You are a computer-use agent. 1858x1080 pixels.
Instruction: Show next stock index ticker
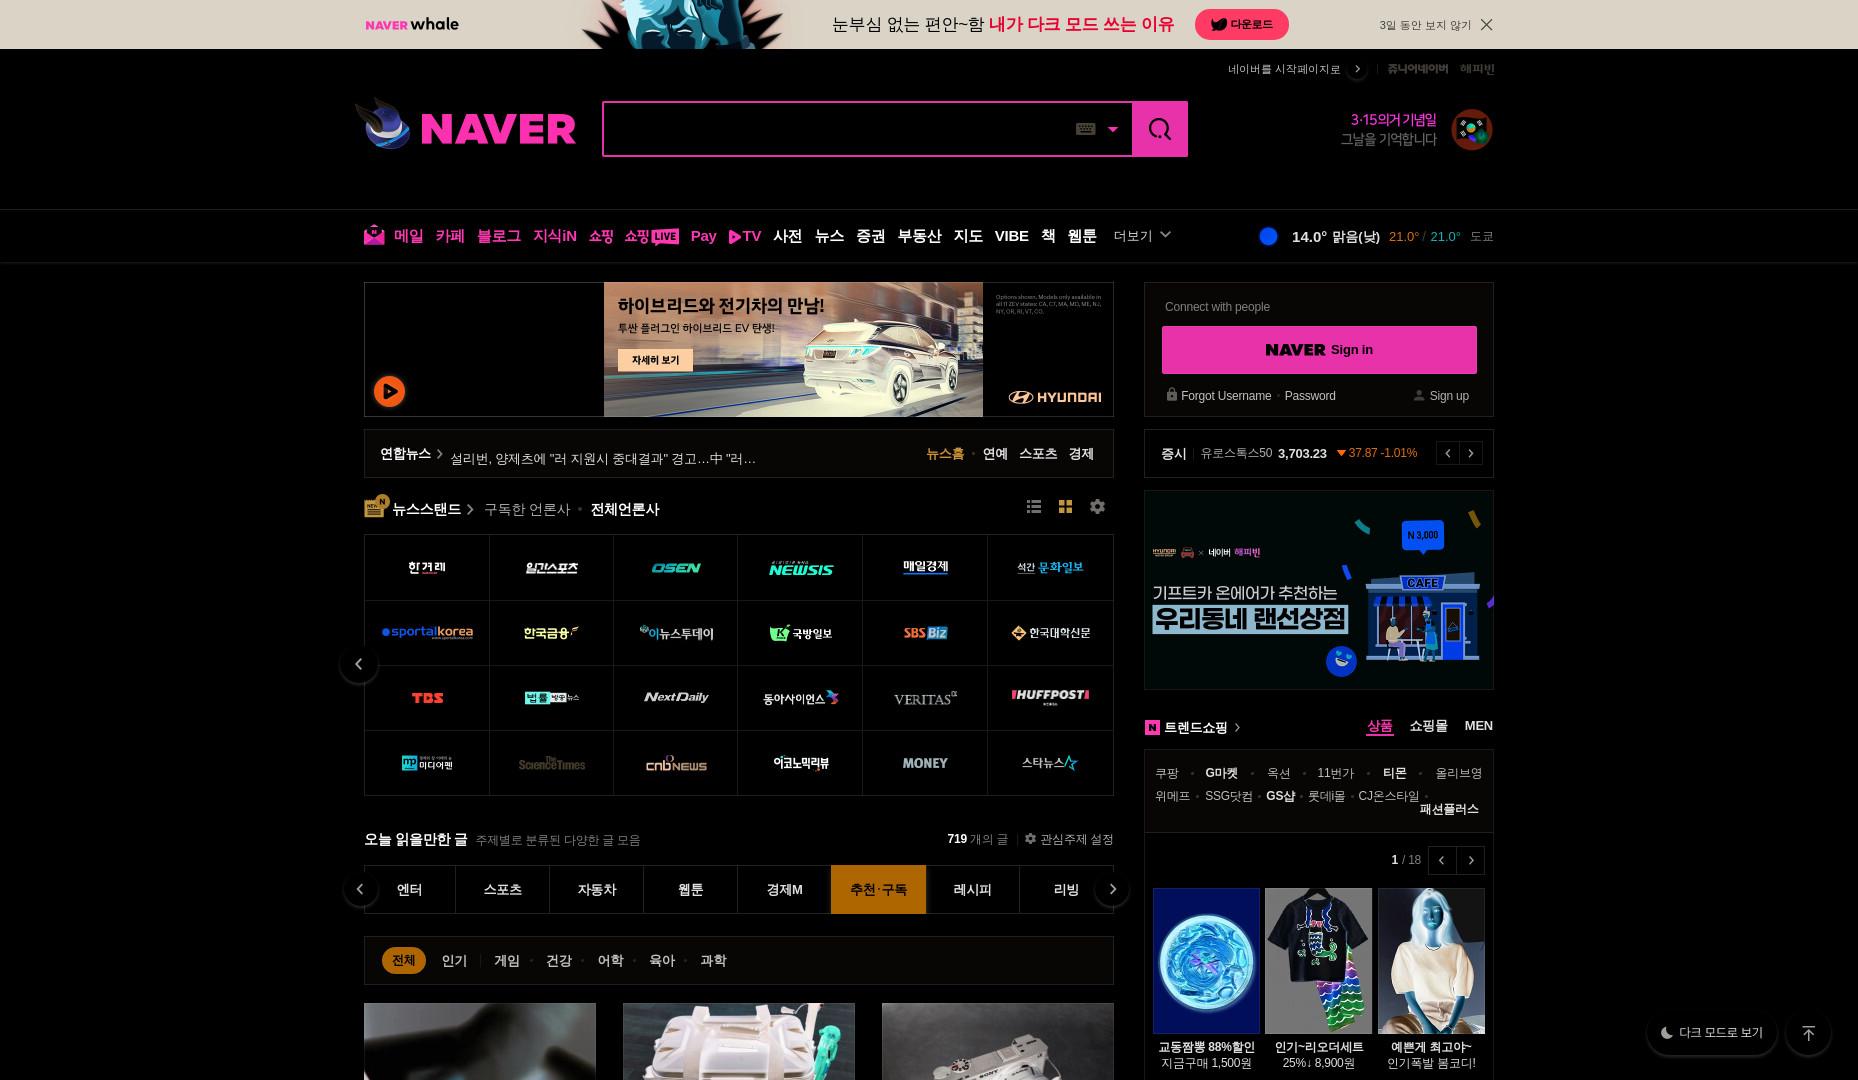[1471, 454]
